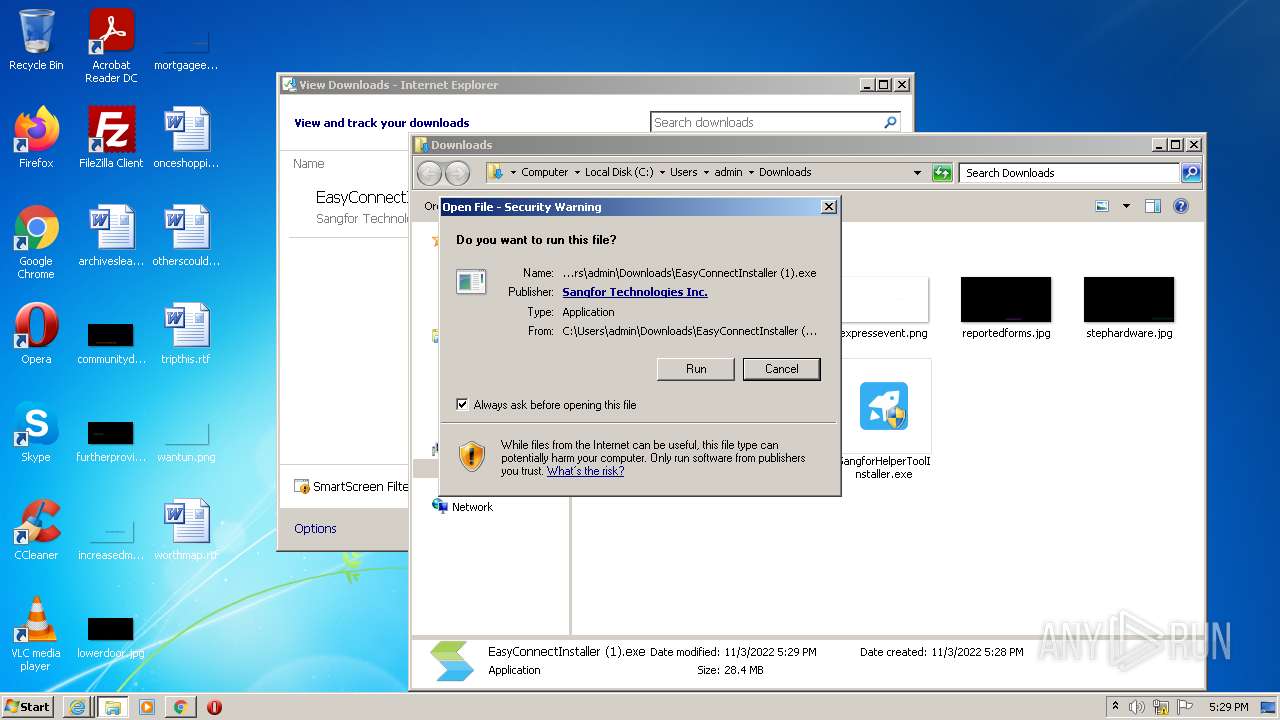Focus the Search Downloads field in Explorer
The image size is (1280, 720).
(x=1069, y=173)
